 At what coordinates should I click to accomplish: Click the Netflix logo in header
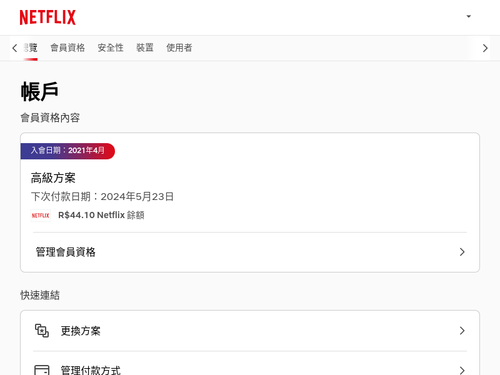tap(48, 17)
